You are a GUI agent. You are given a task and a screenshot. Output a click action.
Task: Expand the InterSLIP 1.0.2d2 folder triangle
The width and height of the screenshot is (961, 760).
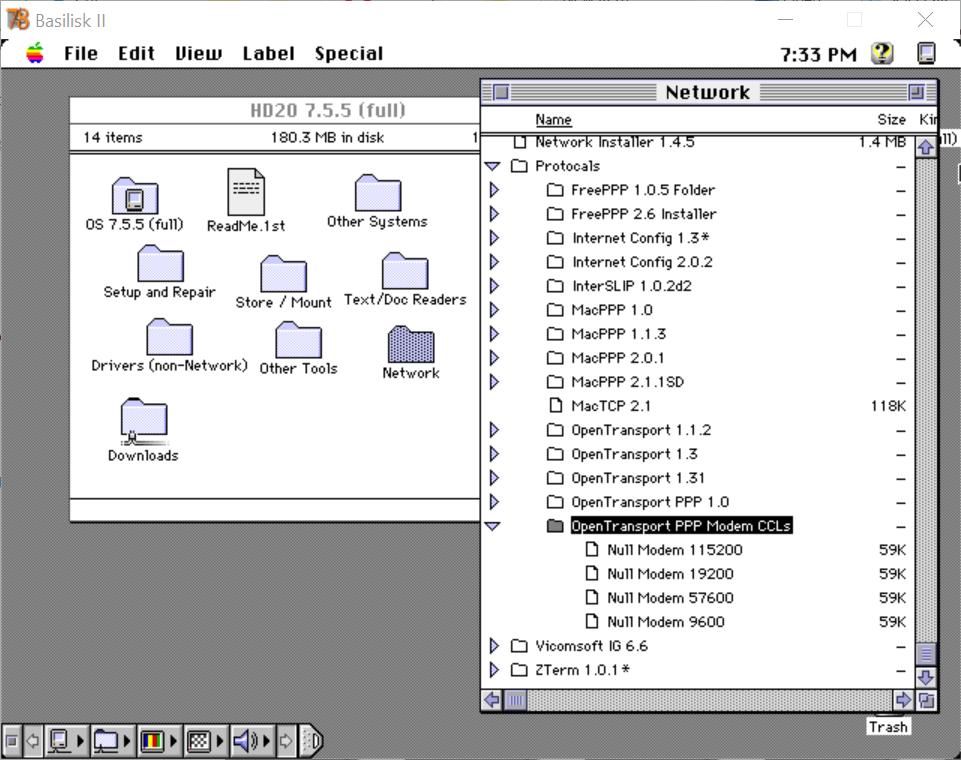[494, 286]
